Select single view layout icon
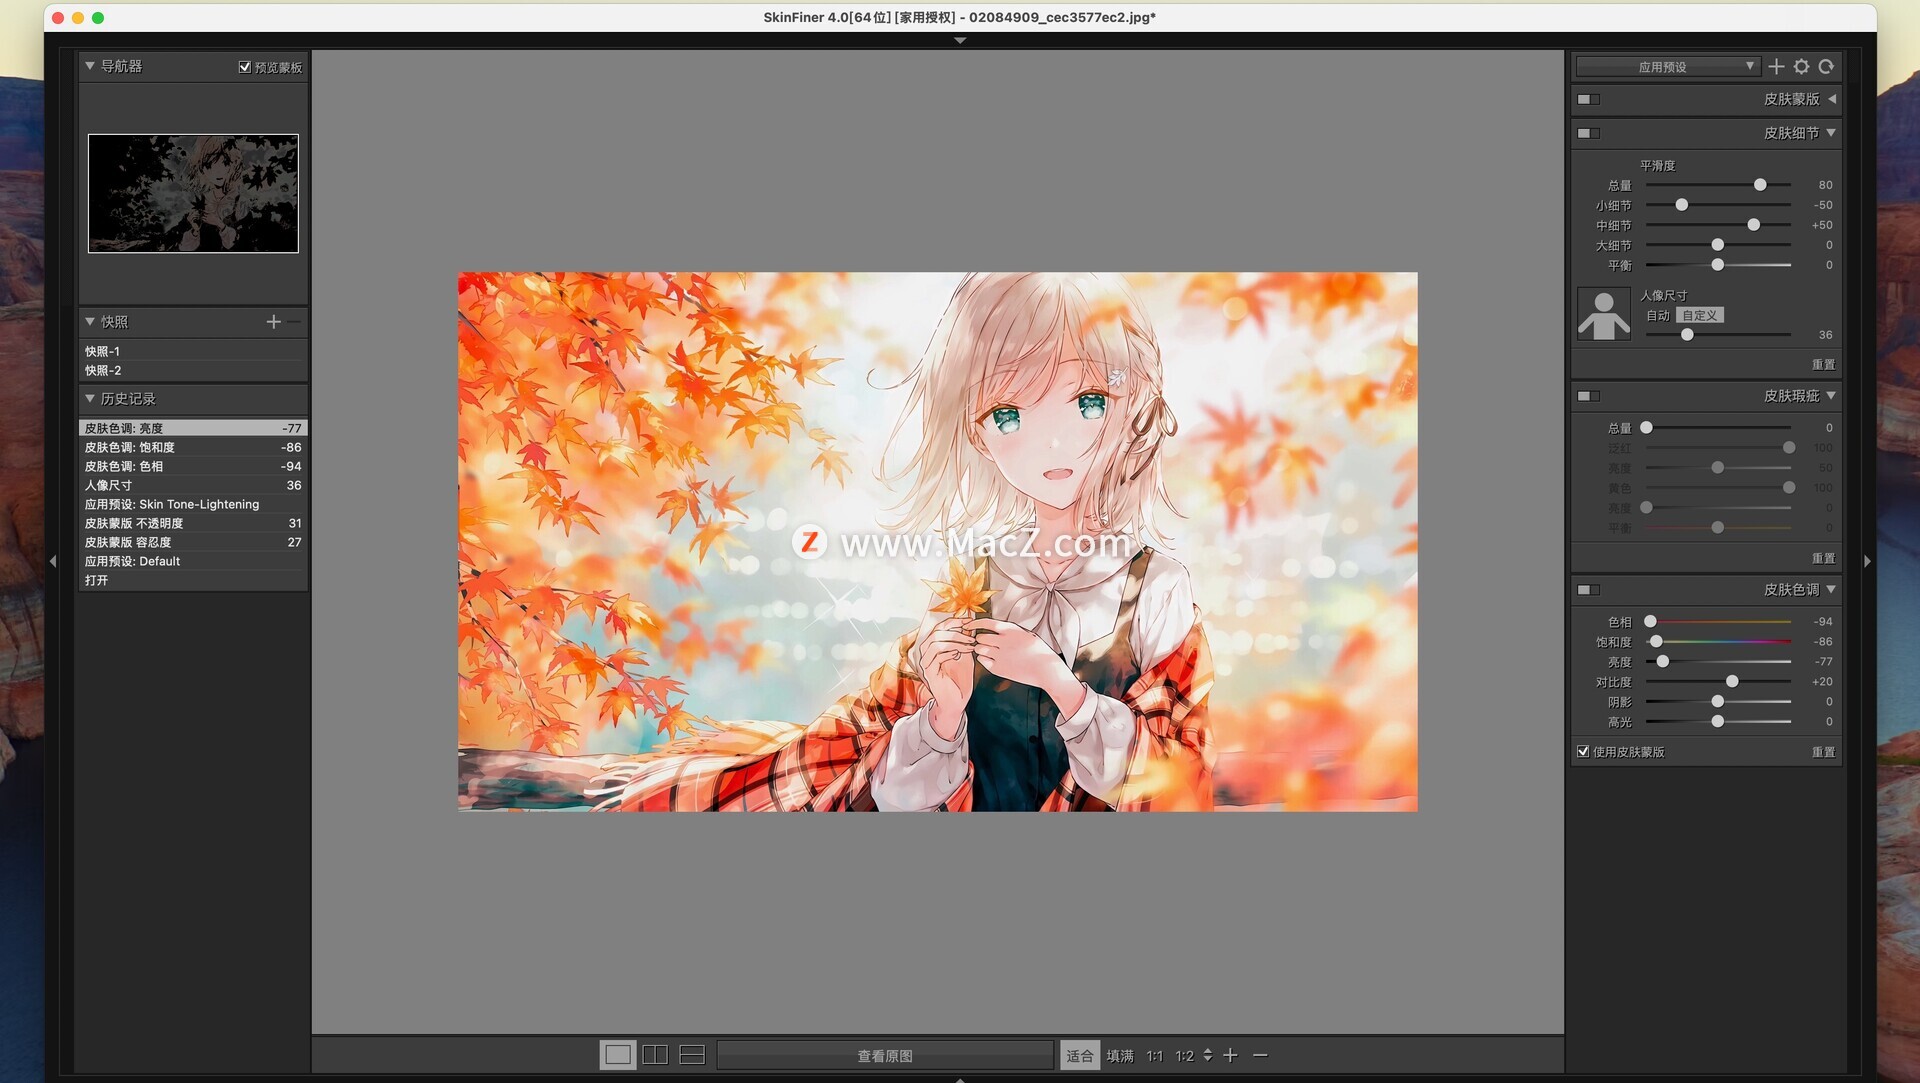The width and height of the screenshot is (1920, 1083). tap(618, 1055)
